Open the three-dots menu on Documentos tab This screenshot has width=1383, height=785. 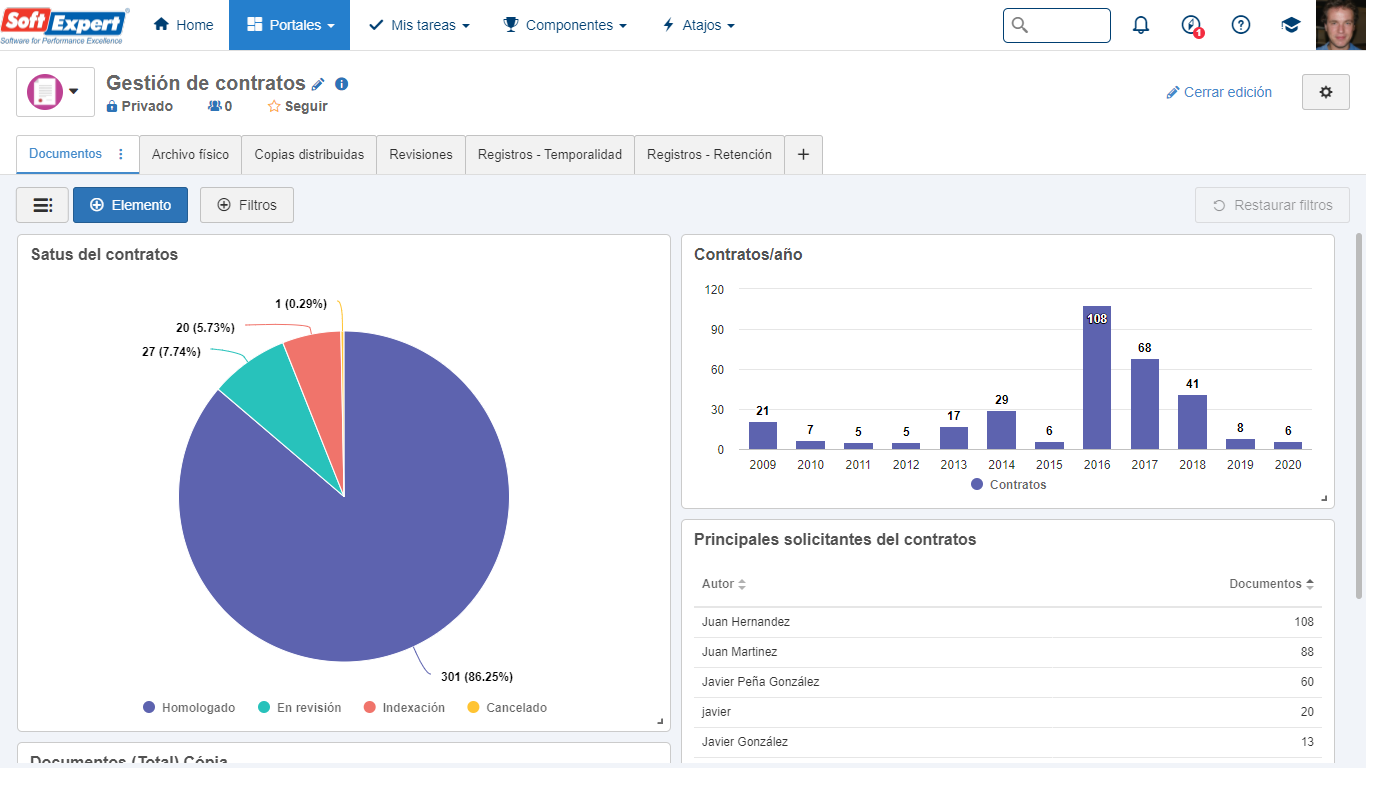(x=121, y=154)
